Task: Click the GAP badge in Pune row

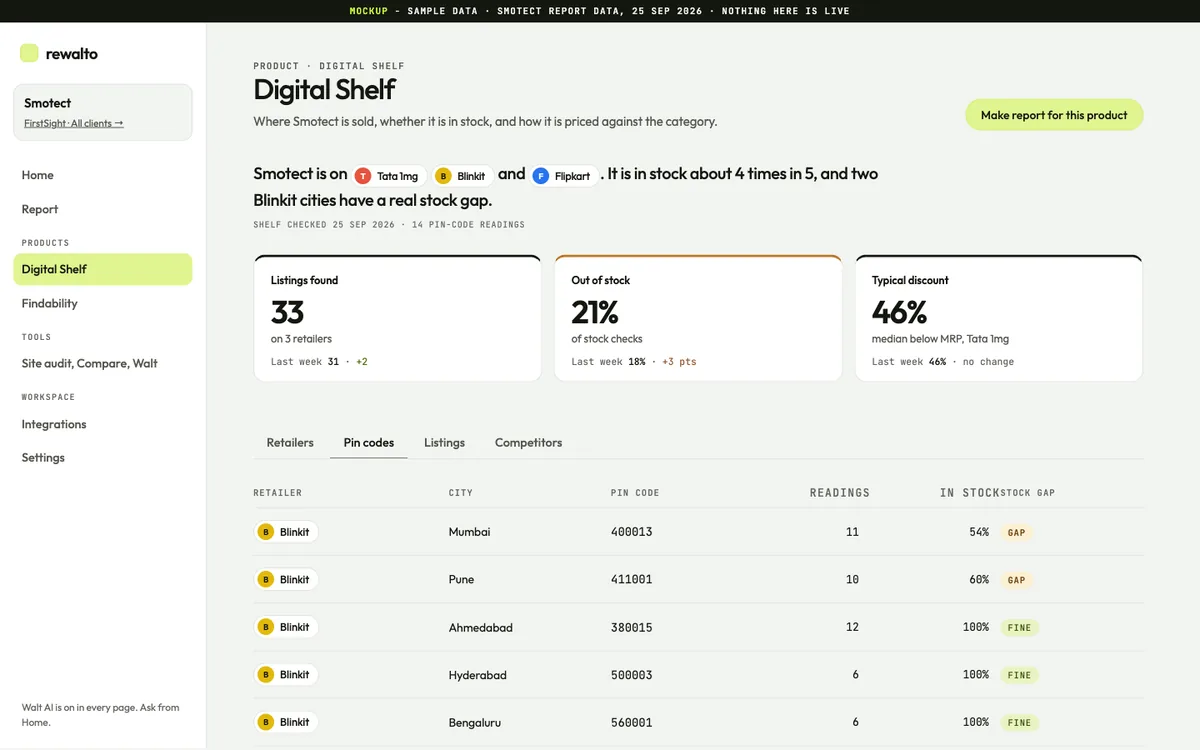Action: (1017, 580)
